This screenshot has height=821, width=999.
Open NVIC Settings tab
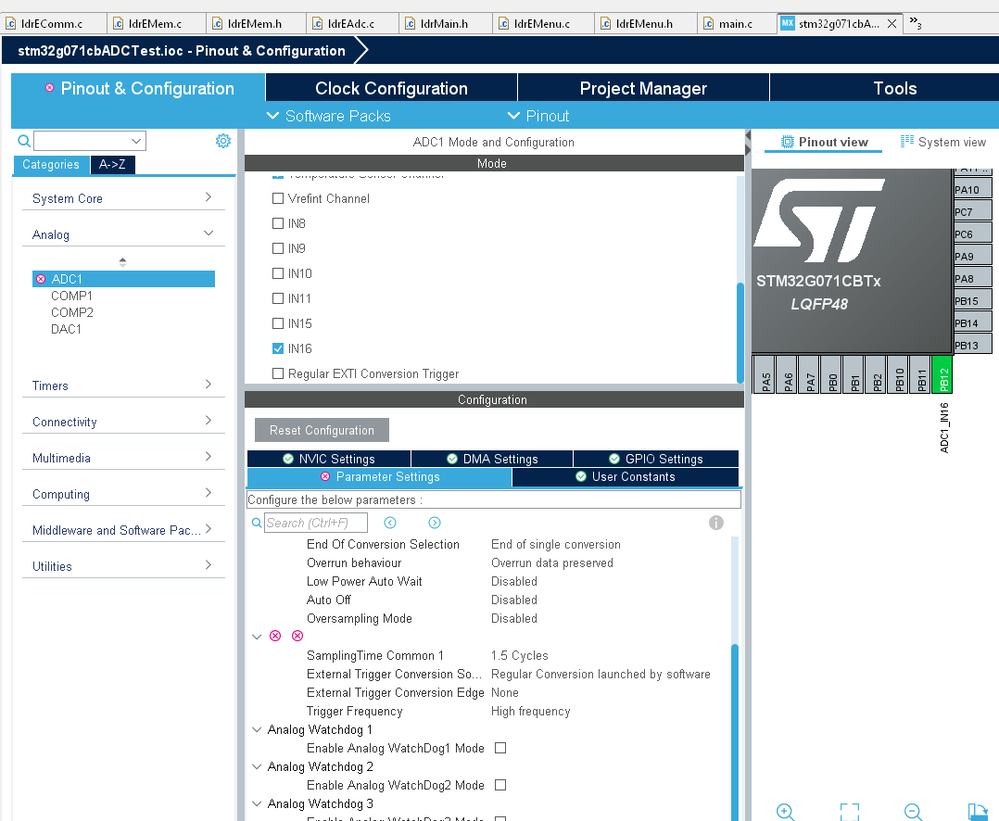pos(329,459)
